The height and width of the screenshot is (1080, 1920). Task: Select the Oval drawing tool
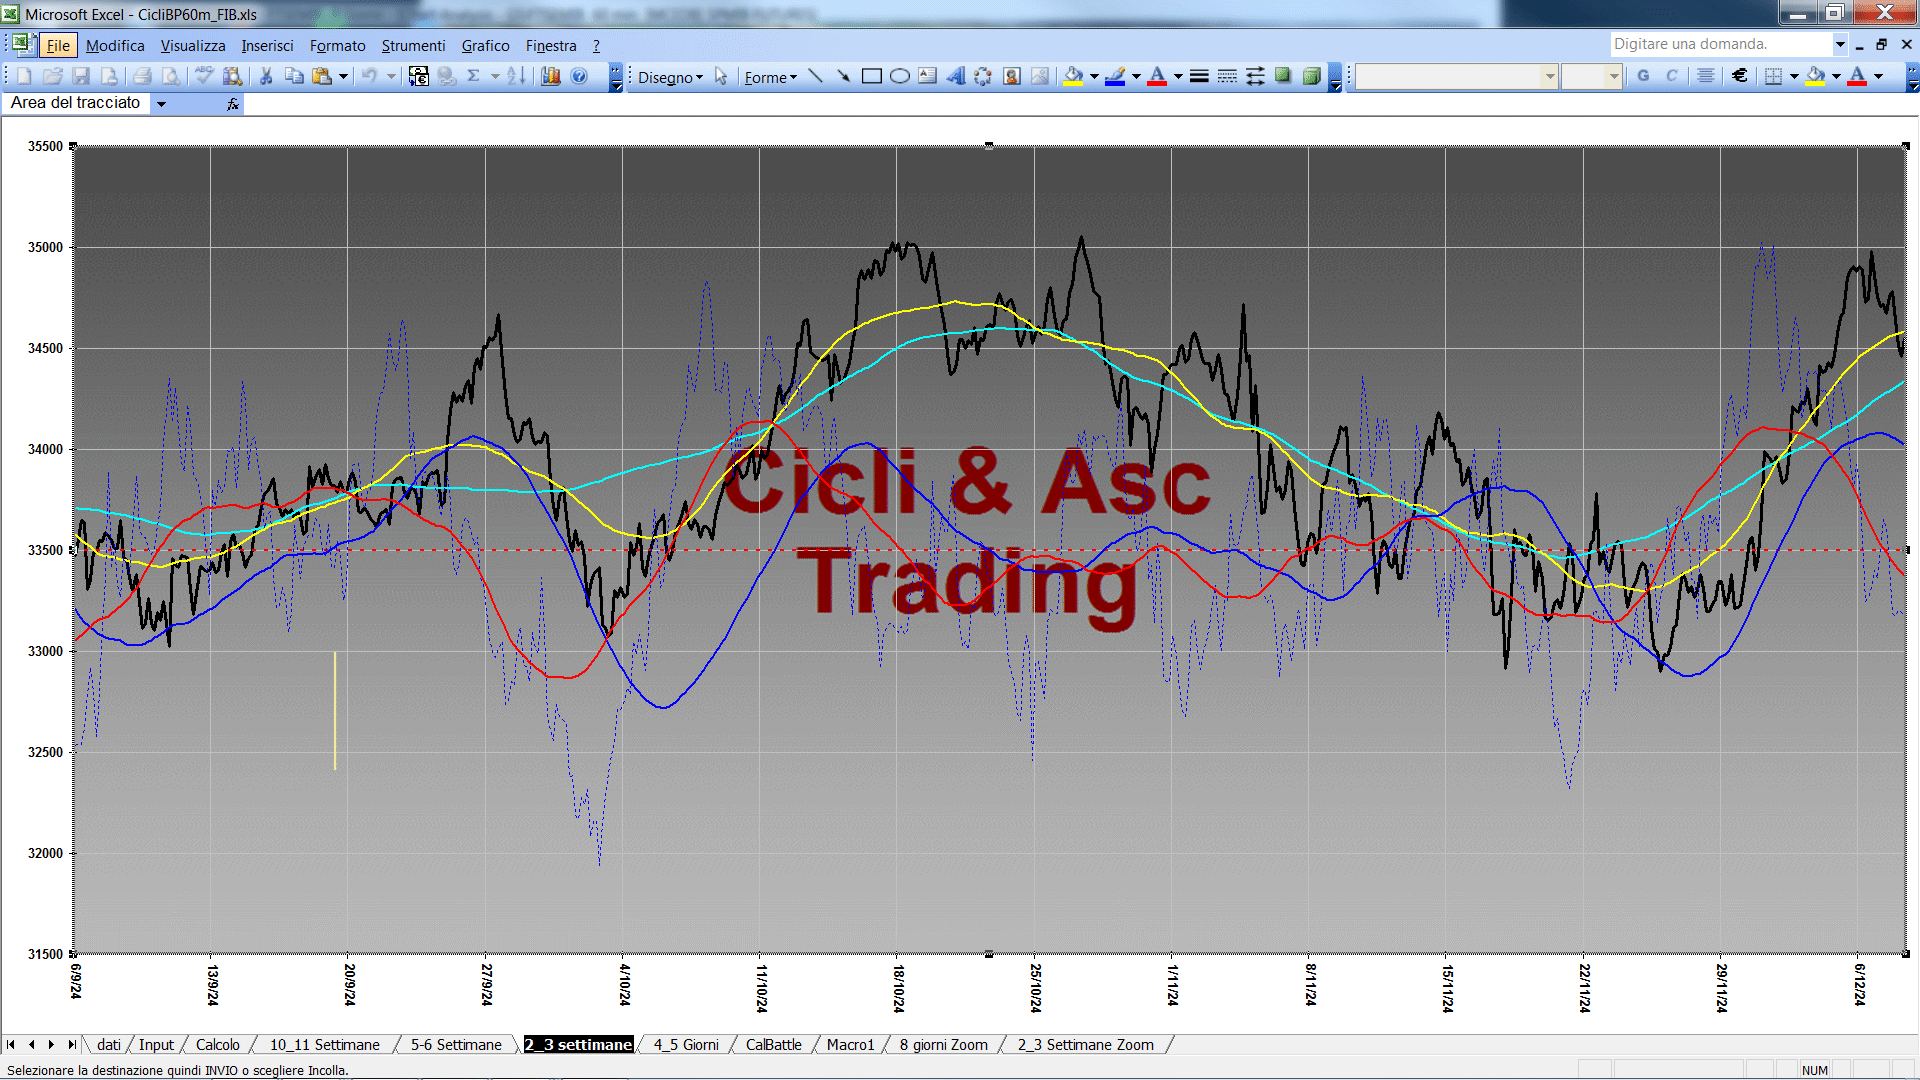tap(900, 76)
